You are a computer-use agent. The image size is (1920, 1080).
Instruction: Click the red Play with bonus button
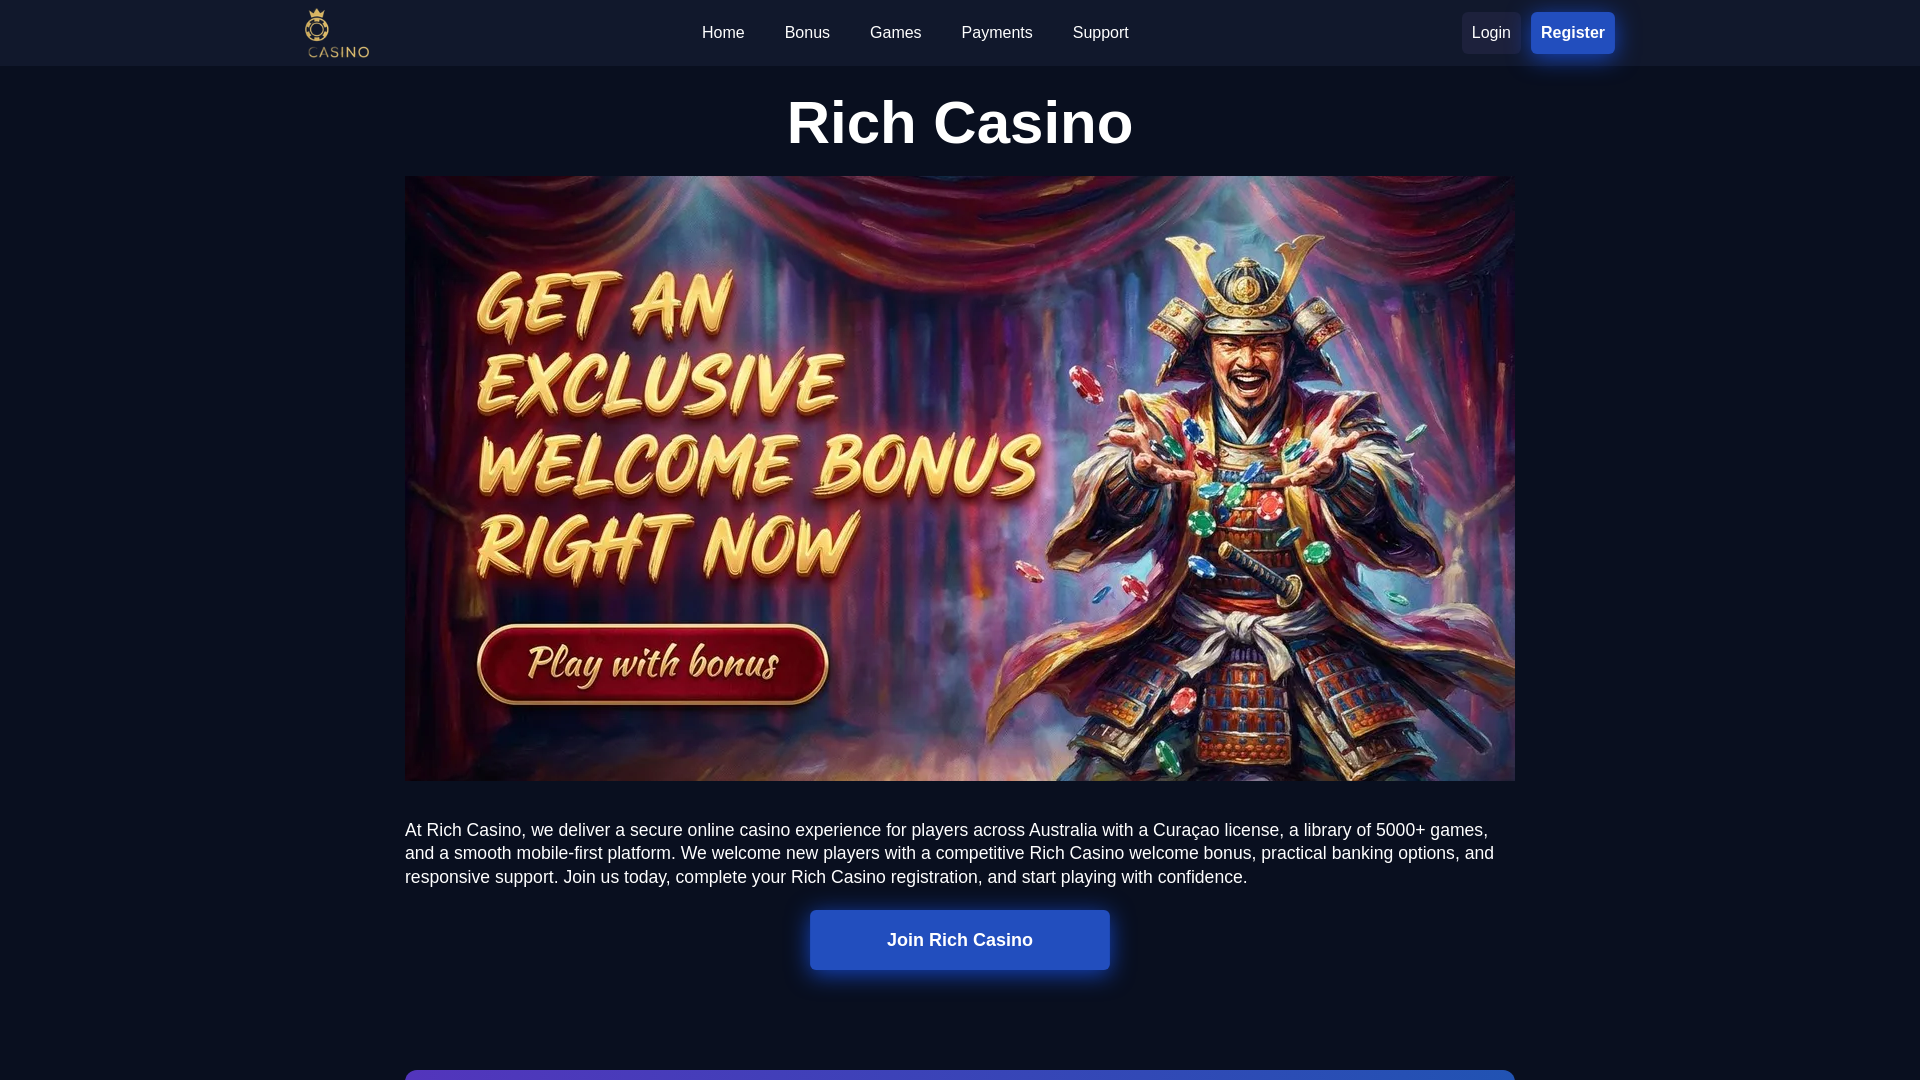click(653, 664)
